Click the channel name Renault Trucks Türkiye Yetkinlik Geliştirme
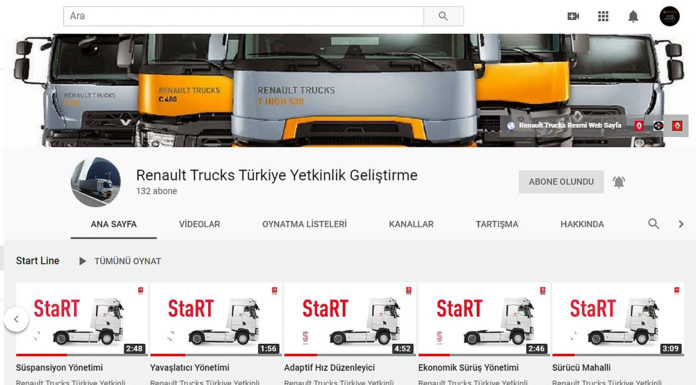696x385 pixels. [277, 175]
